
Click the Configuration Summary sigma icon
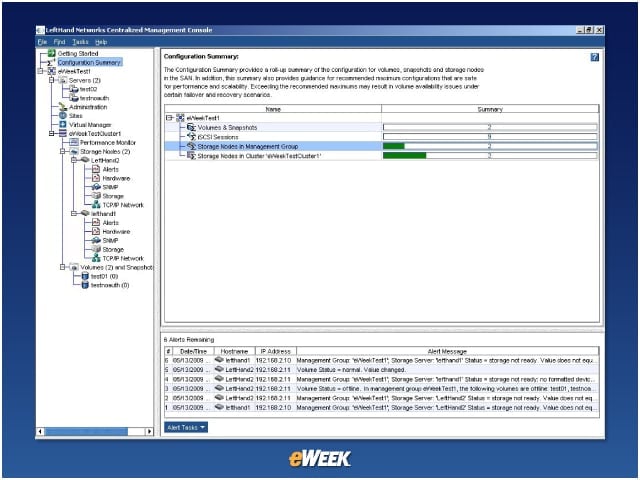[51, 62]
